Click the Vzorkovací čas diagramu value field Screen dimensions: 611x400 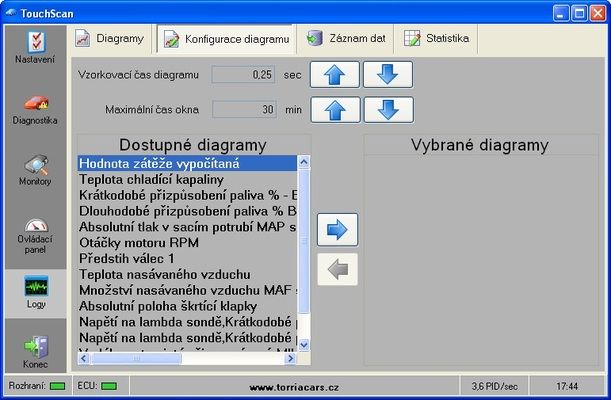tap(244, 74)
